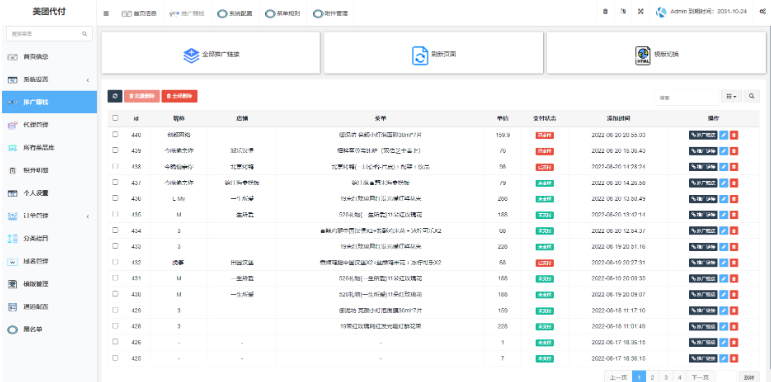
Task: Open 域名管理 in the left sidebar
Action: [49, 262]
